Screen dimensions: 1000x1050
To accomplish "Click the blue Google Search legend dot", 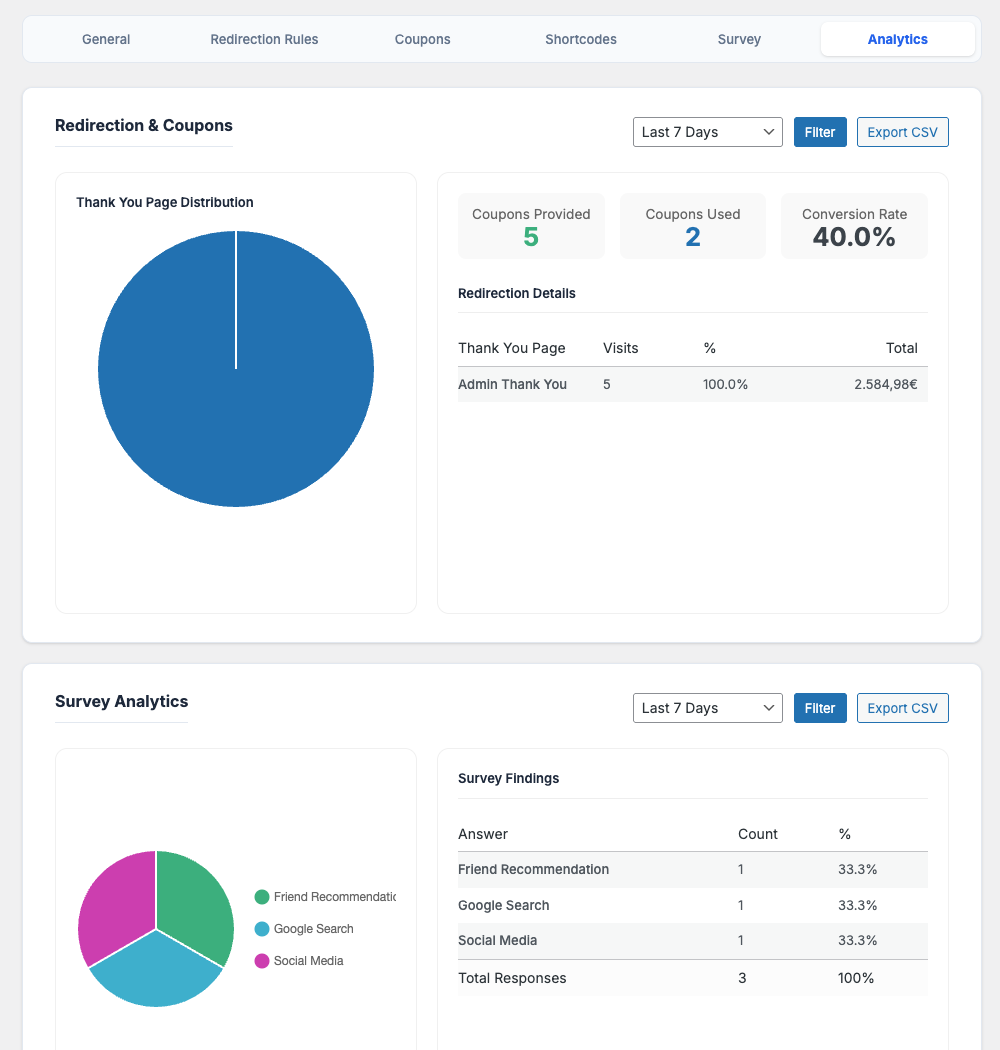I will [262, 929].
